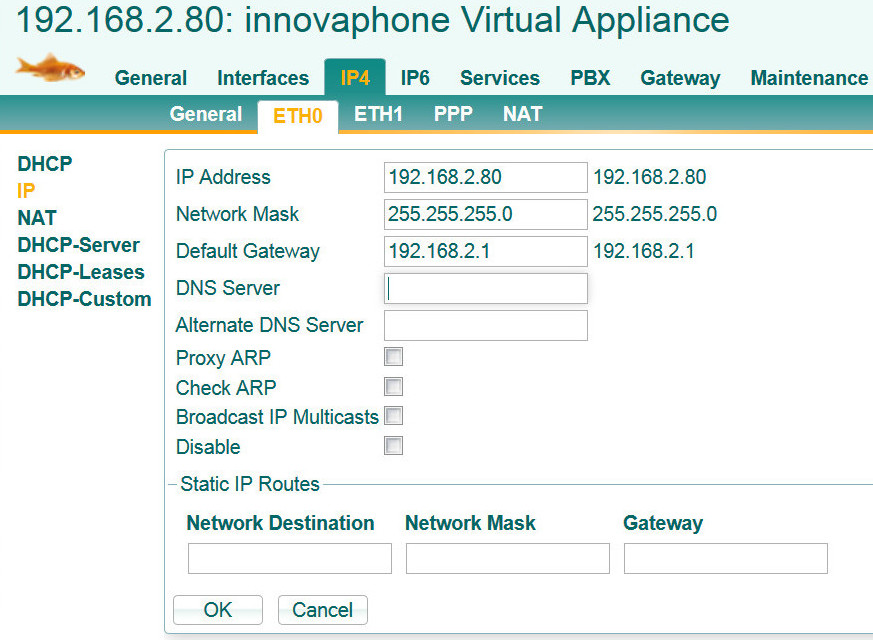Click the DNS Server input field
This screenshot has height=640, width=873.
485,289
